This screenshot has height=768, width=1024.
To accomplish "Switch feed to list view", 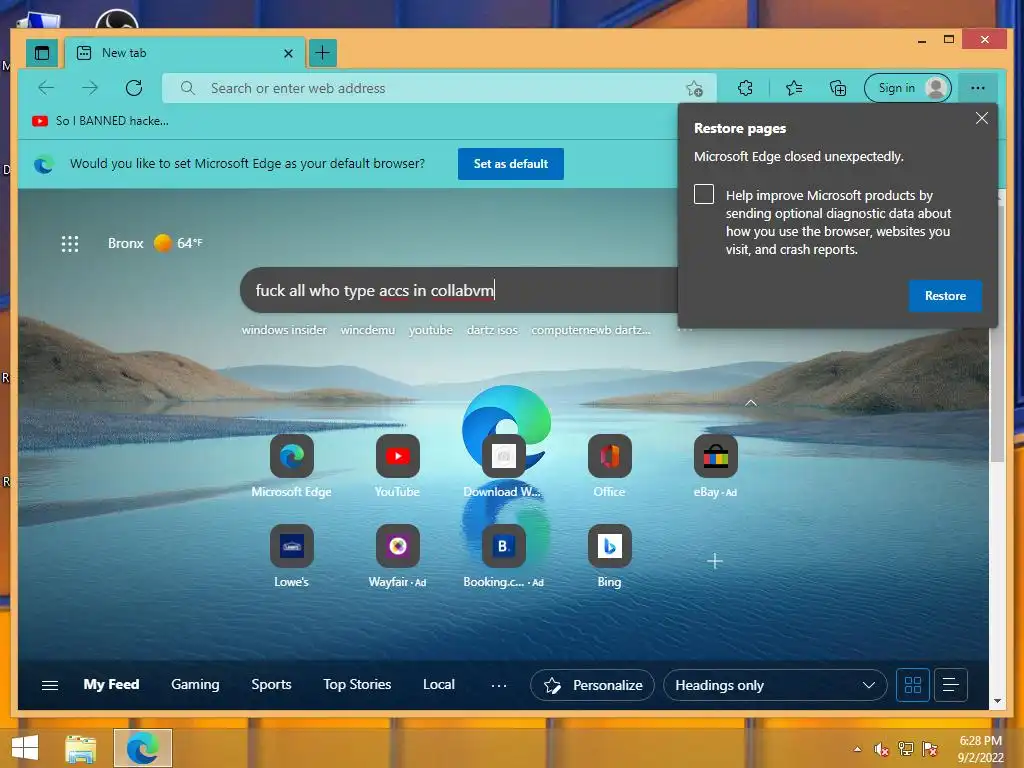I will coord(950,685).
